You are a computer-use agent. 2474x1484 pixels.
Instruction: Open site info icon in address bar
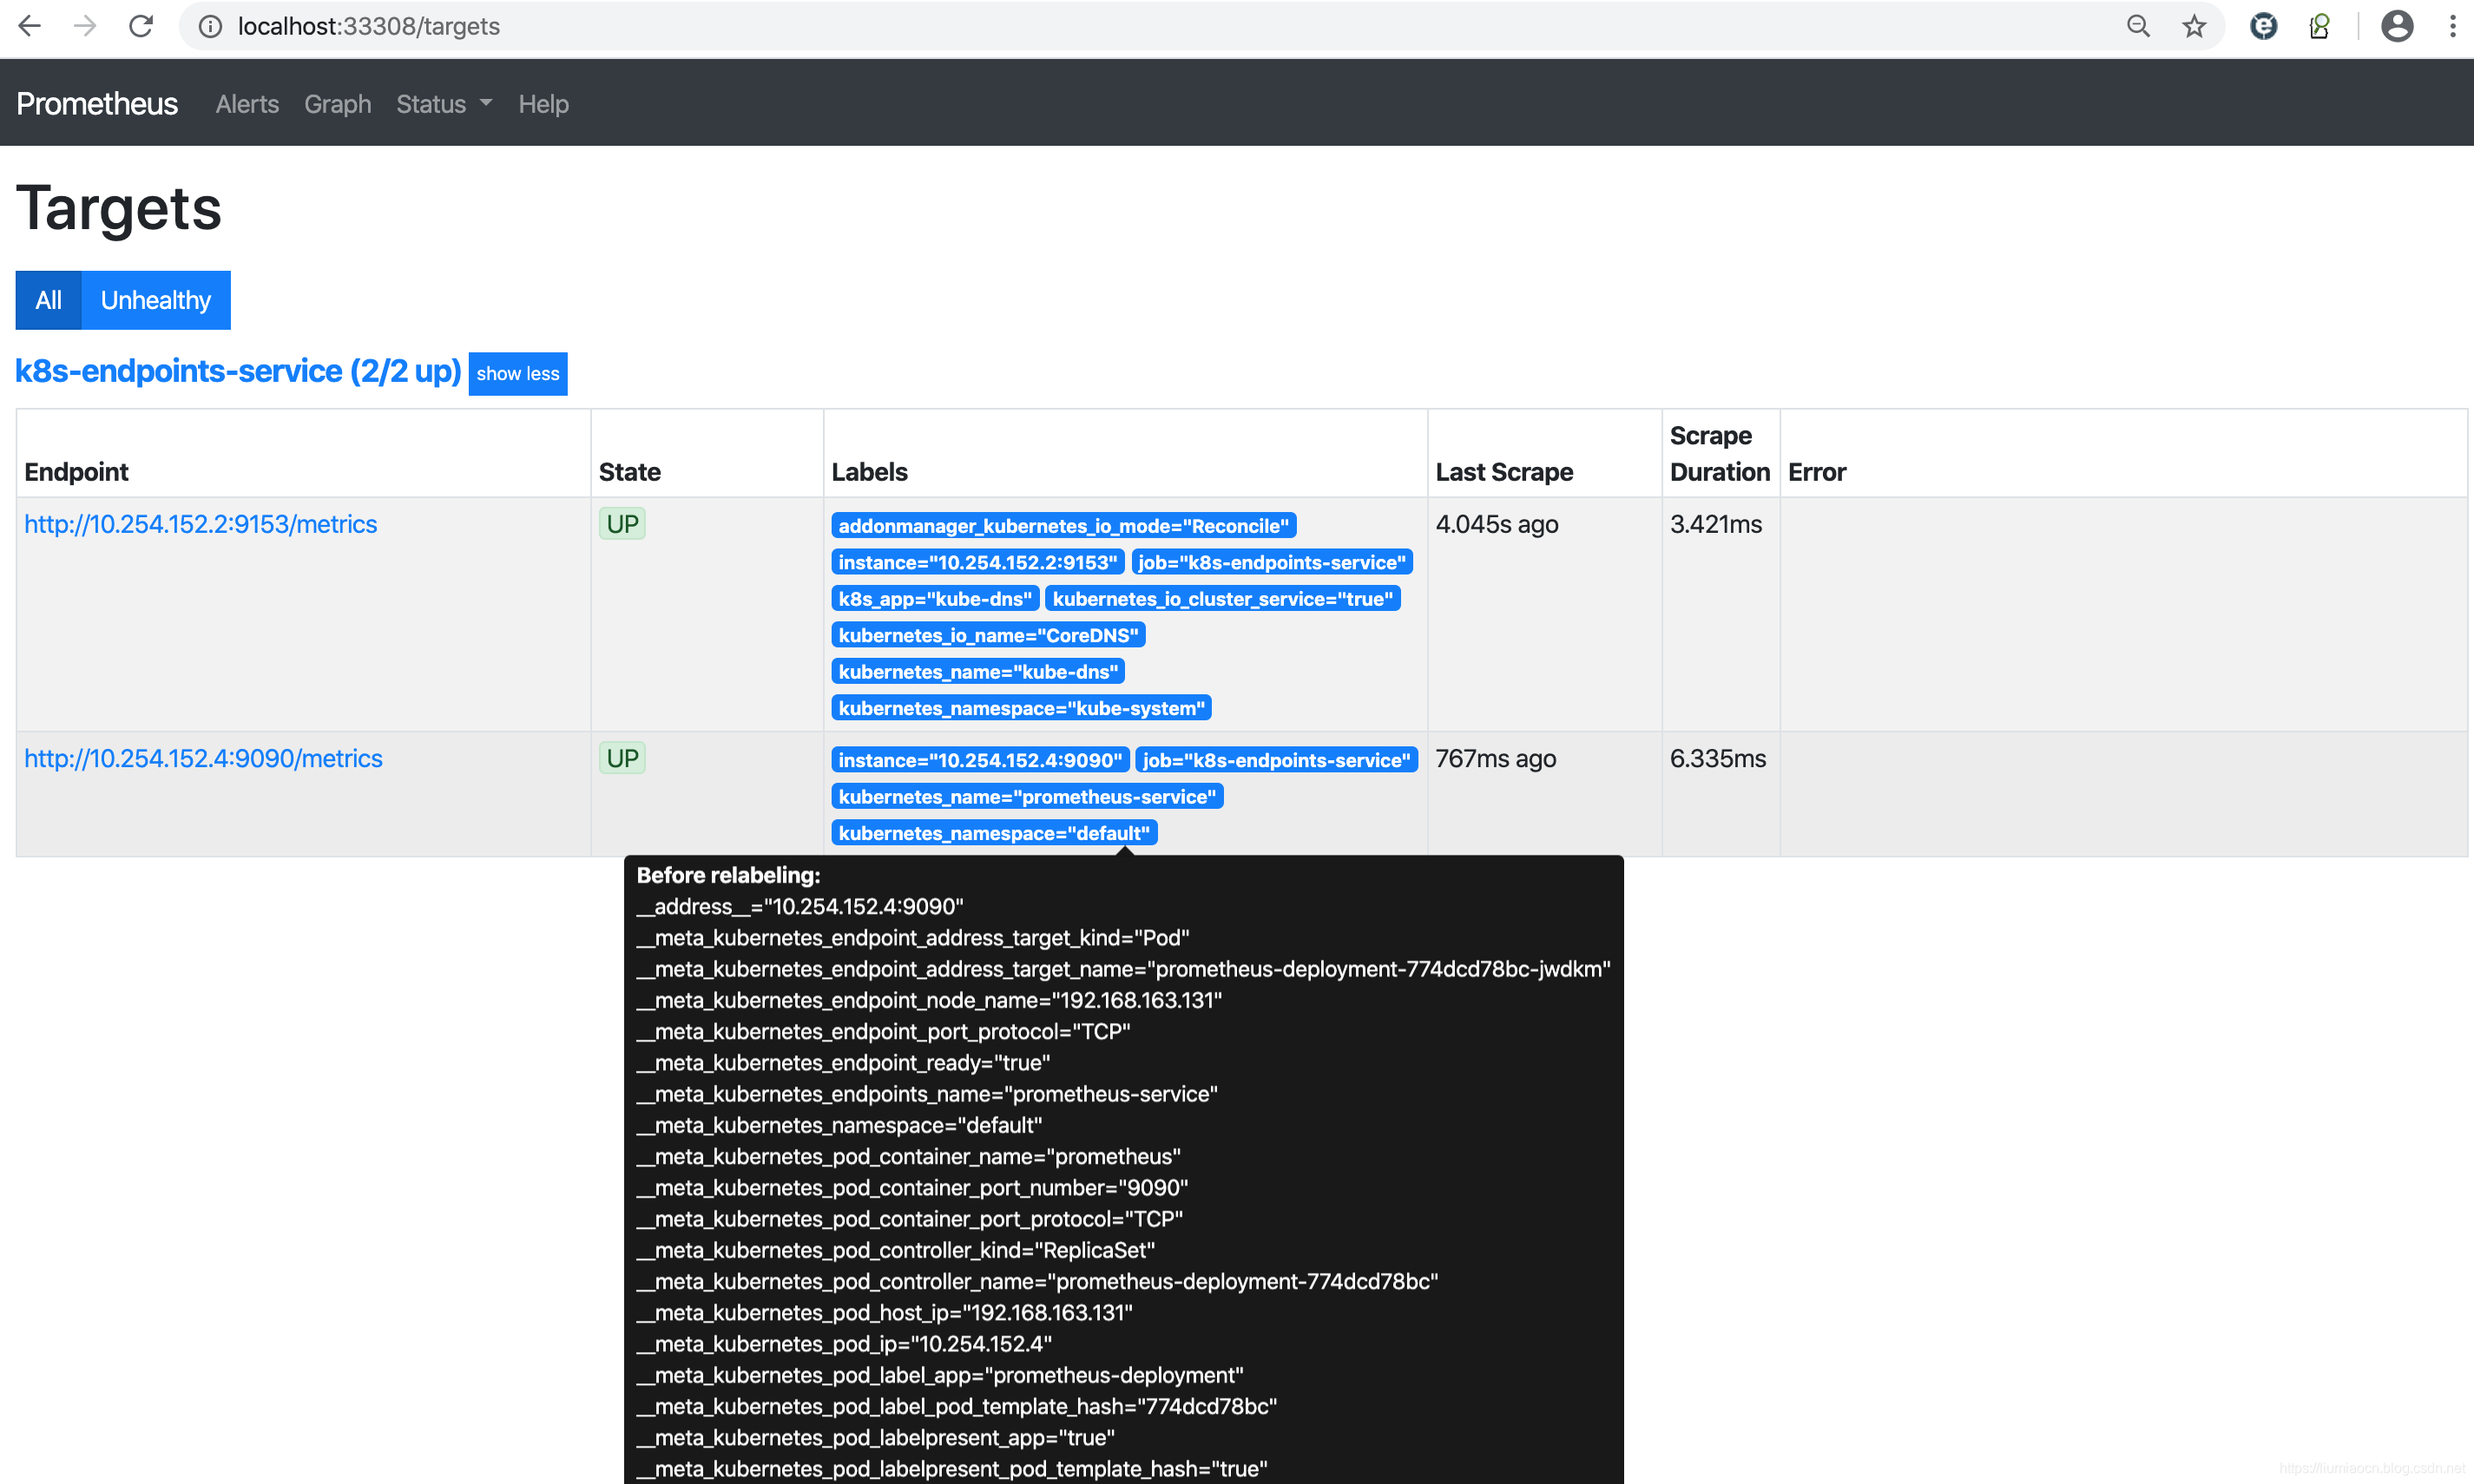[x=210, y=27]
